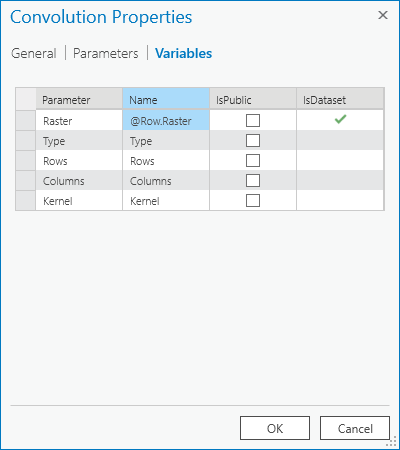
Task: Select the Kernel row header cell
Action: click(x=25, y=200)
